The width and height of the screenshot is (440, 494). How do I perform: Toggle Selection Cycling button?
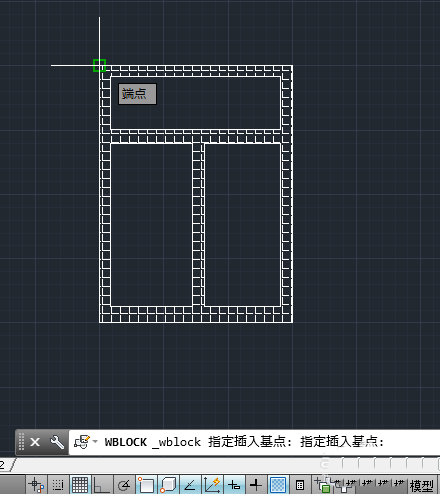coord(323,485)
